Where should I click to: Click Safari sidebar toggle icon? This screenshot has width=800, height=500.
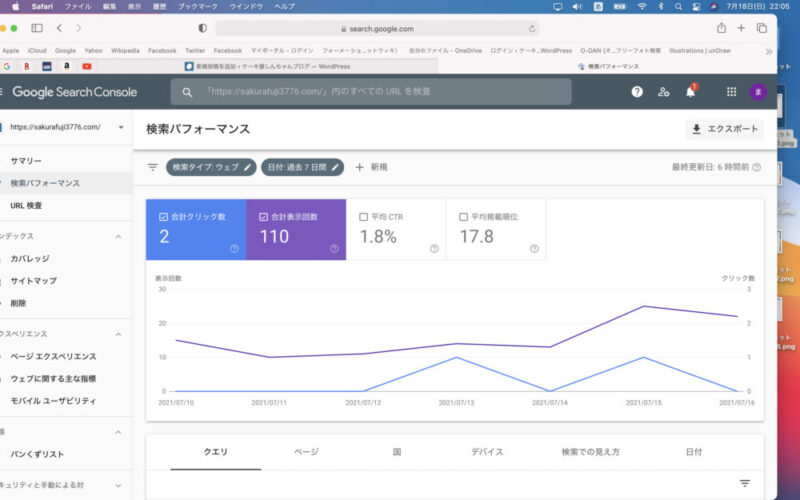[37, 29]
